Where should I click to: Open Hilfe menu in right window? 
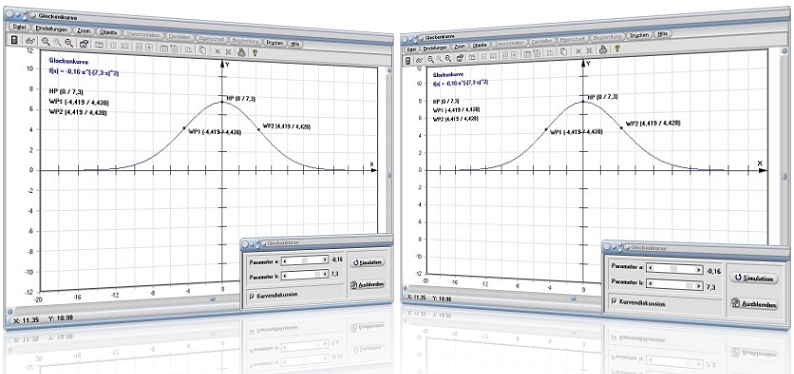point(662,34)
